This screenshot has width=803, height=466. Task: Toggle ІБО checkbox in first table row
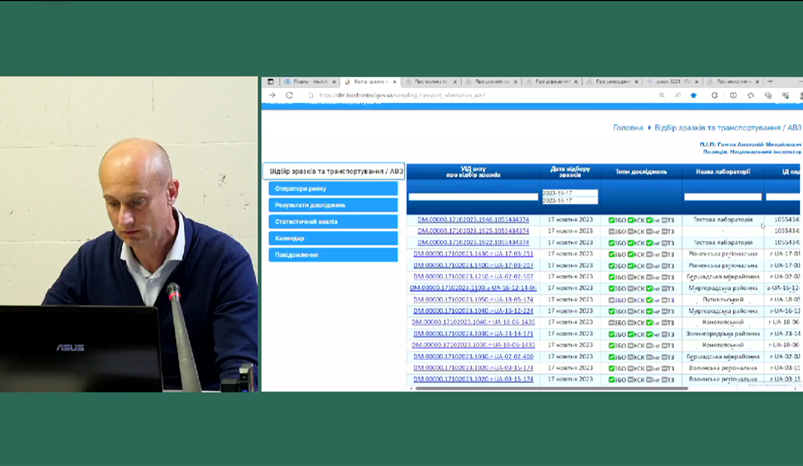click(612, 219)
